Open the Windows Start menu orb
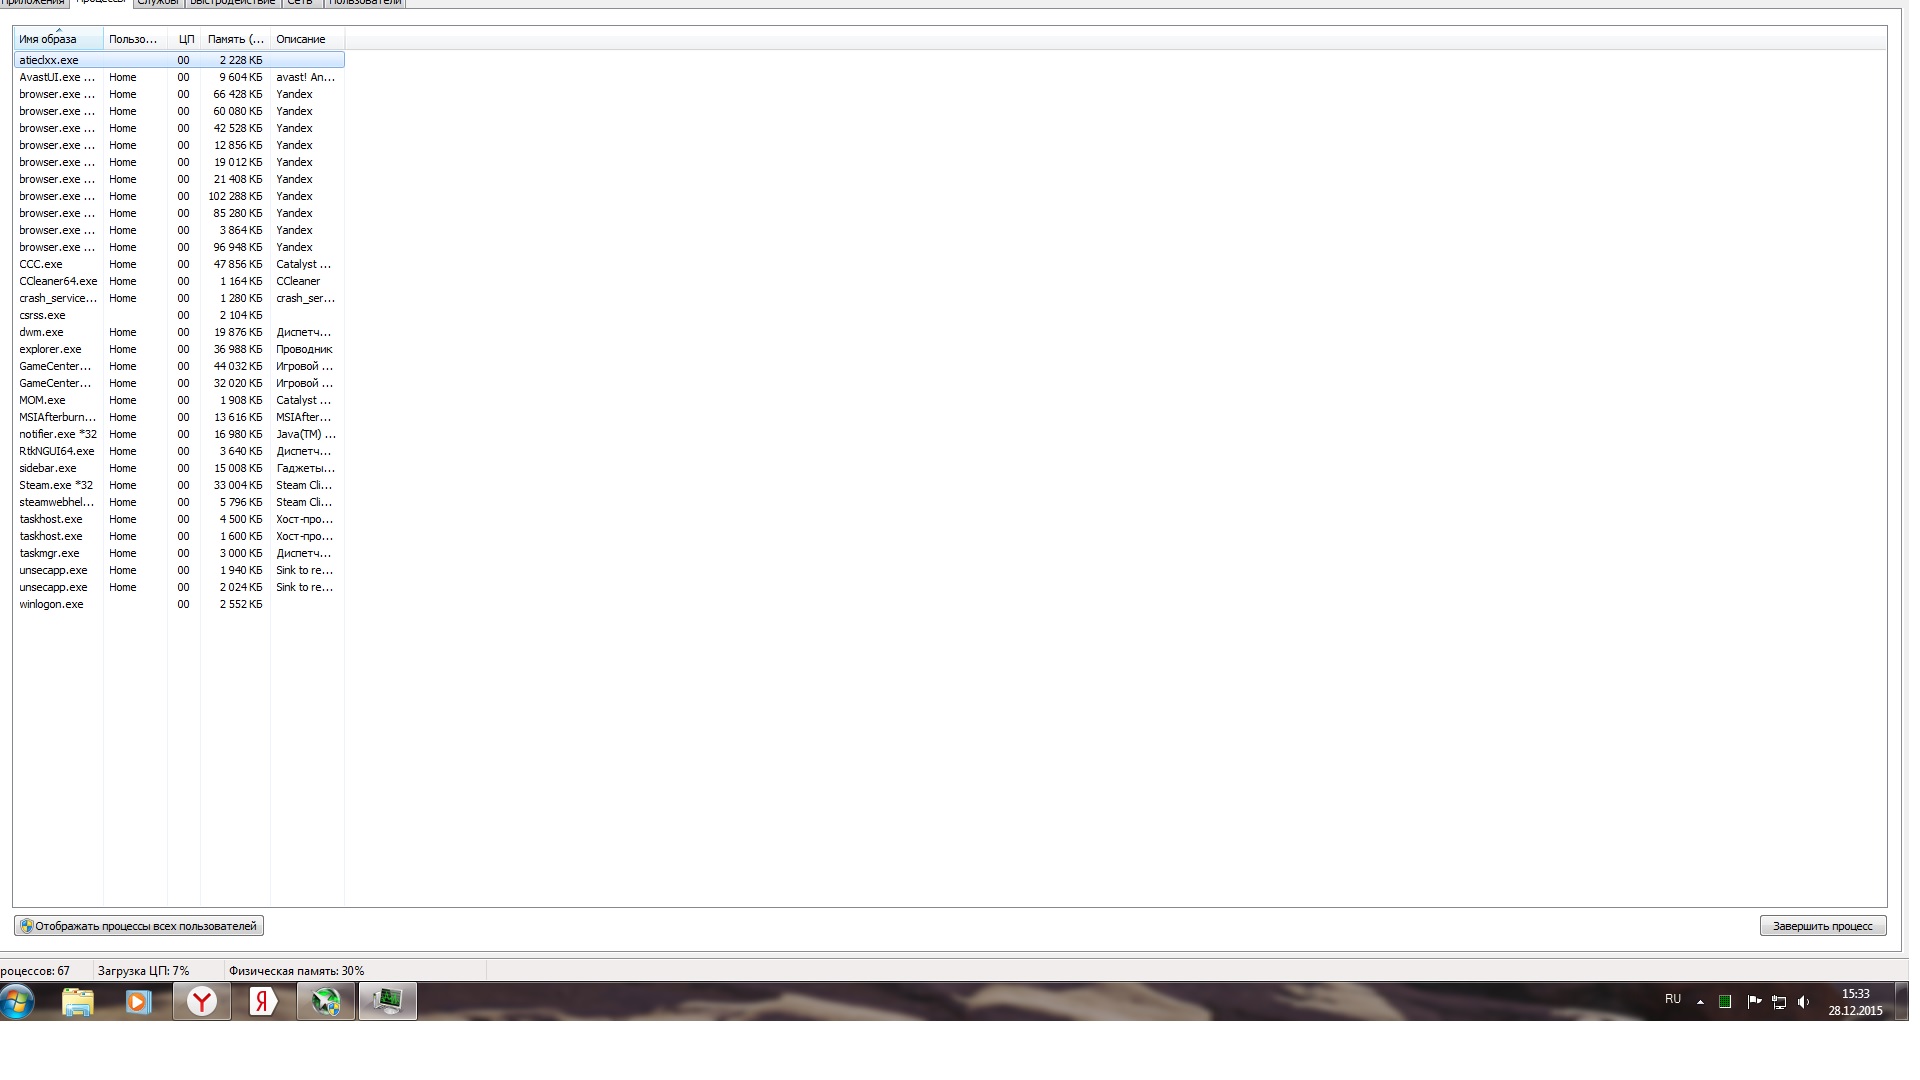 (18, 1001)
